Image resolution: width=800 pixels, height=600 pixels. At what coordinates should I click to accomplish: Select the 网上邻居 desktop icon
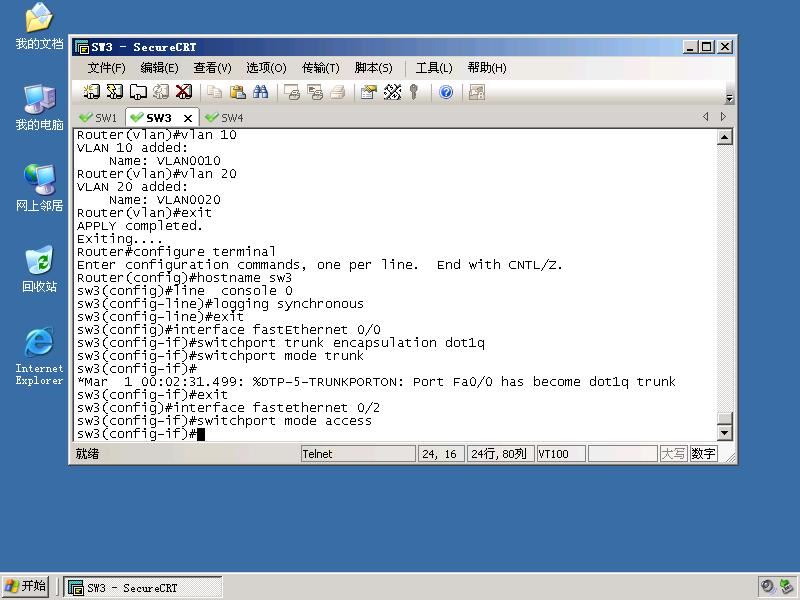[39, 188]
